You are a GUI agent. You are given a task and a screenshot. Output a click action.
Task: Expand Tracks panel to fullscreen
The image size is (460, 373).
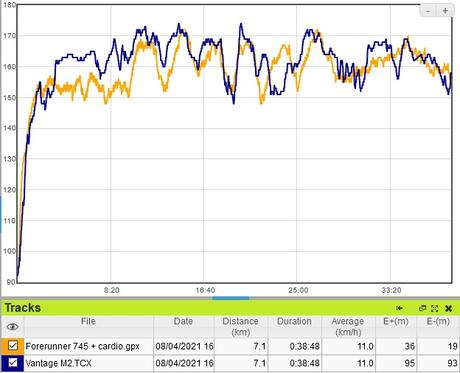434,308
